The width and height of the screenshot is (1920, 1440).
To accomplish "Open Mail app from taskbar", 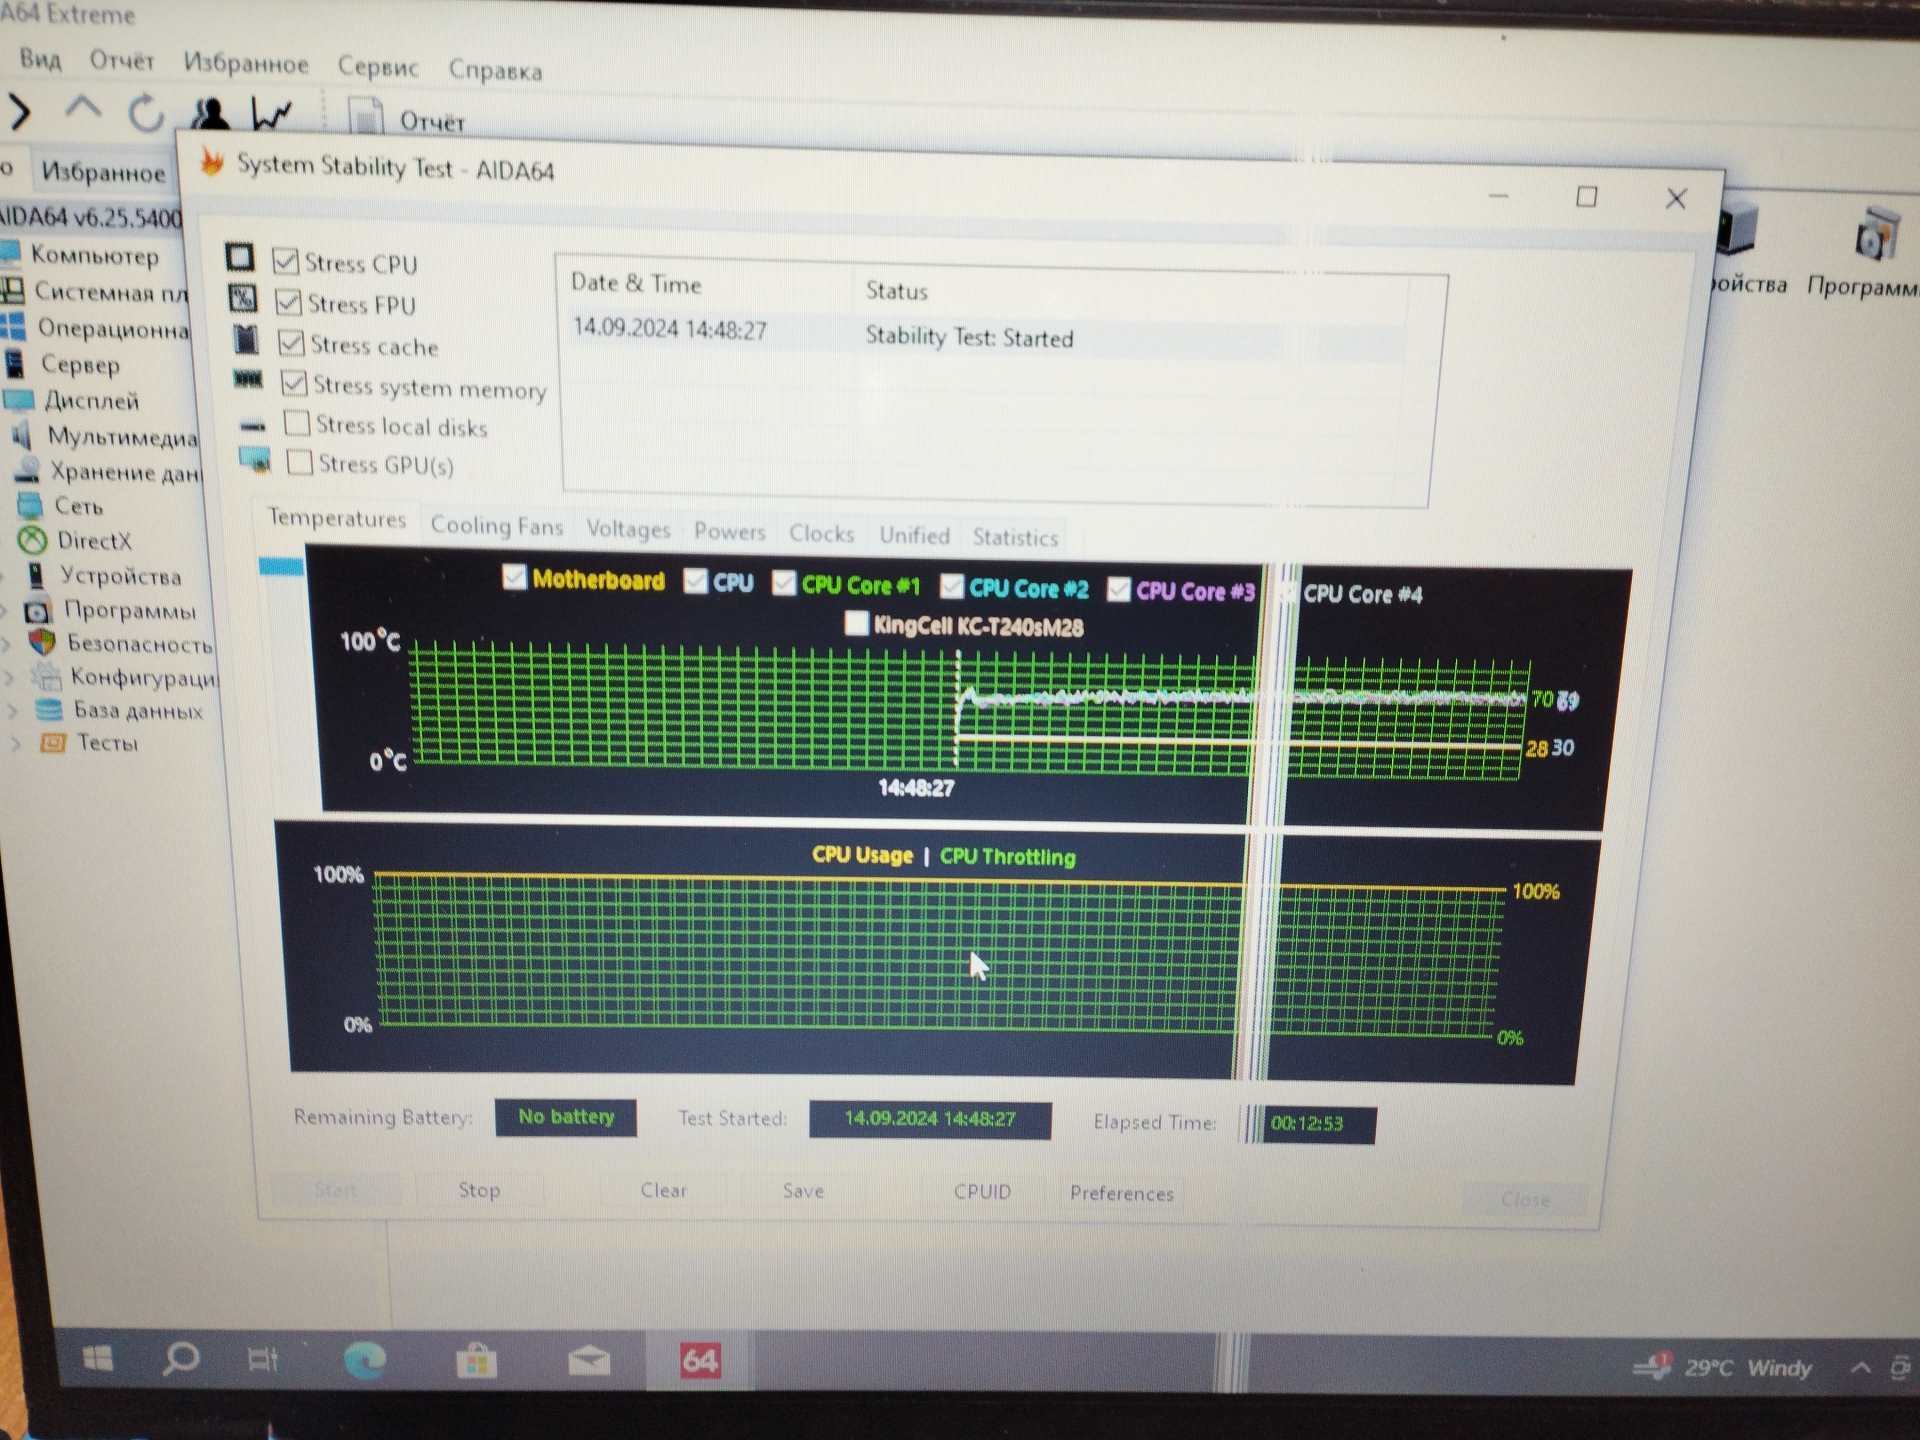I will 589,1361.
